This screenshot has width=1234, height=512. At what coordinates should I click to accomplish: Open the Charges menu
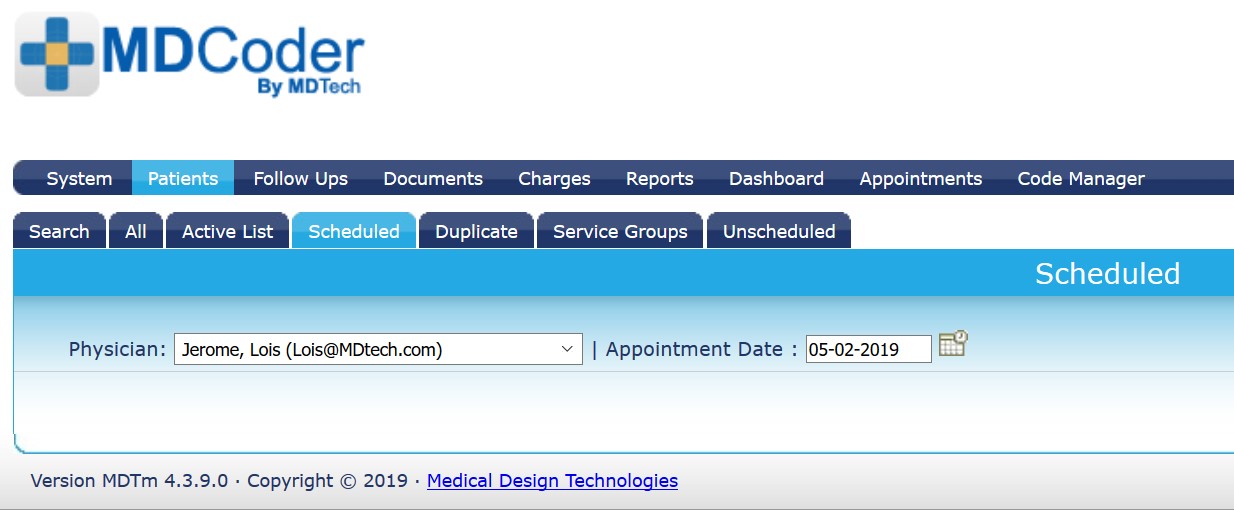(x=554, y=178)
